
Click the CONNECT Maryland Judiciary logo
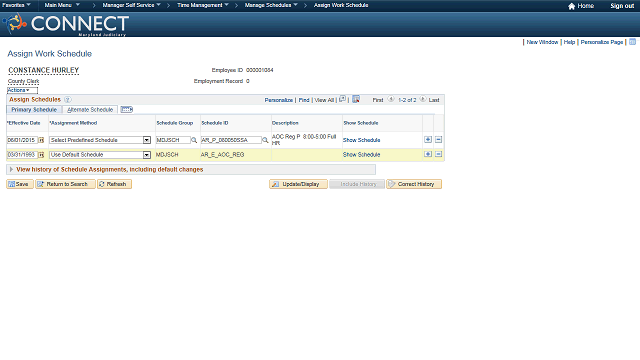coord(67,24)
